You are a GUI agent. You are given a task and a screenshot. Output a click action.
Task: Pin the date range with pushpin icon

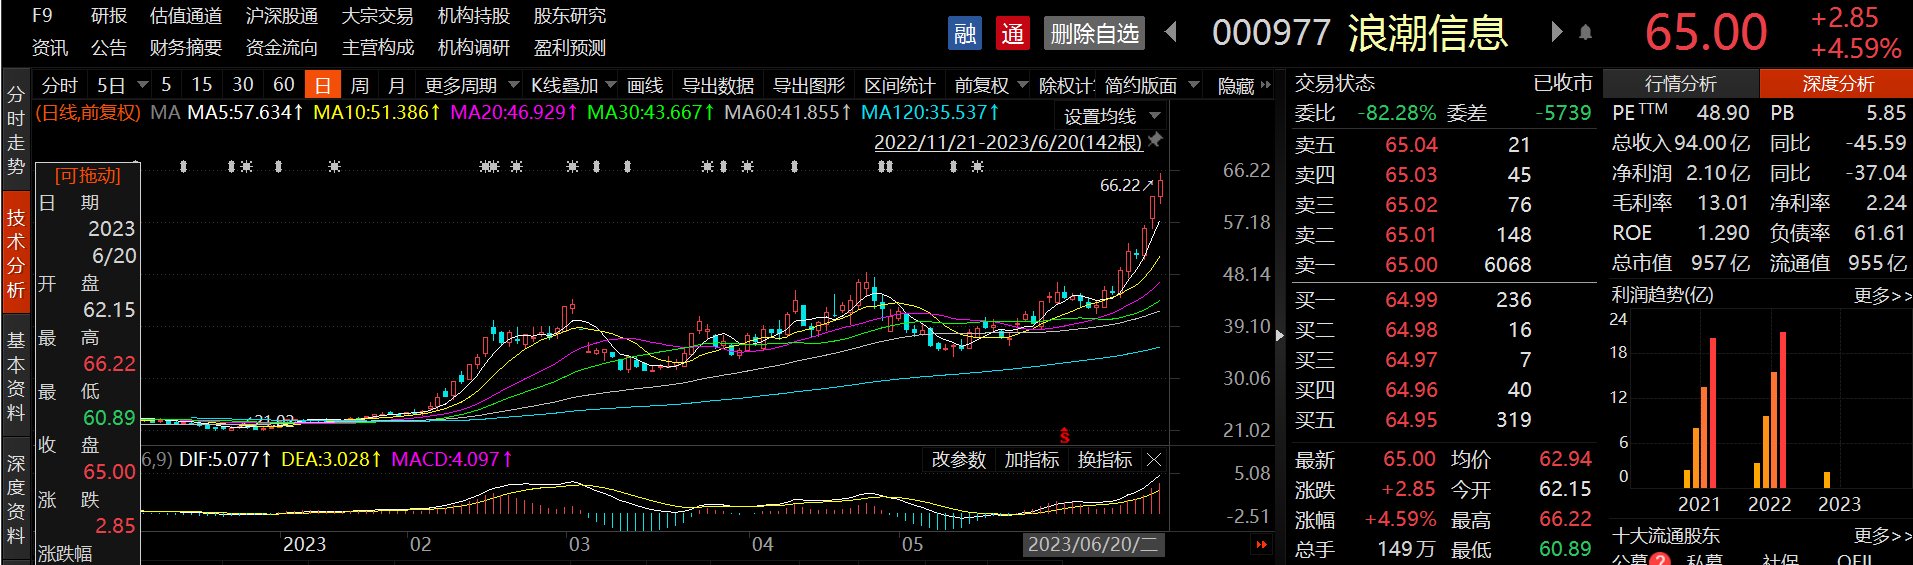(x=1155, y=140)
